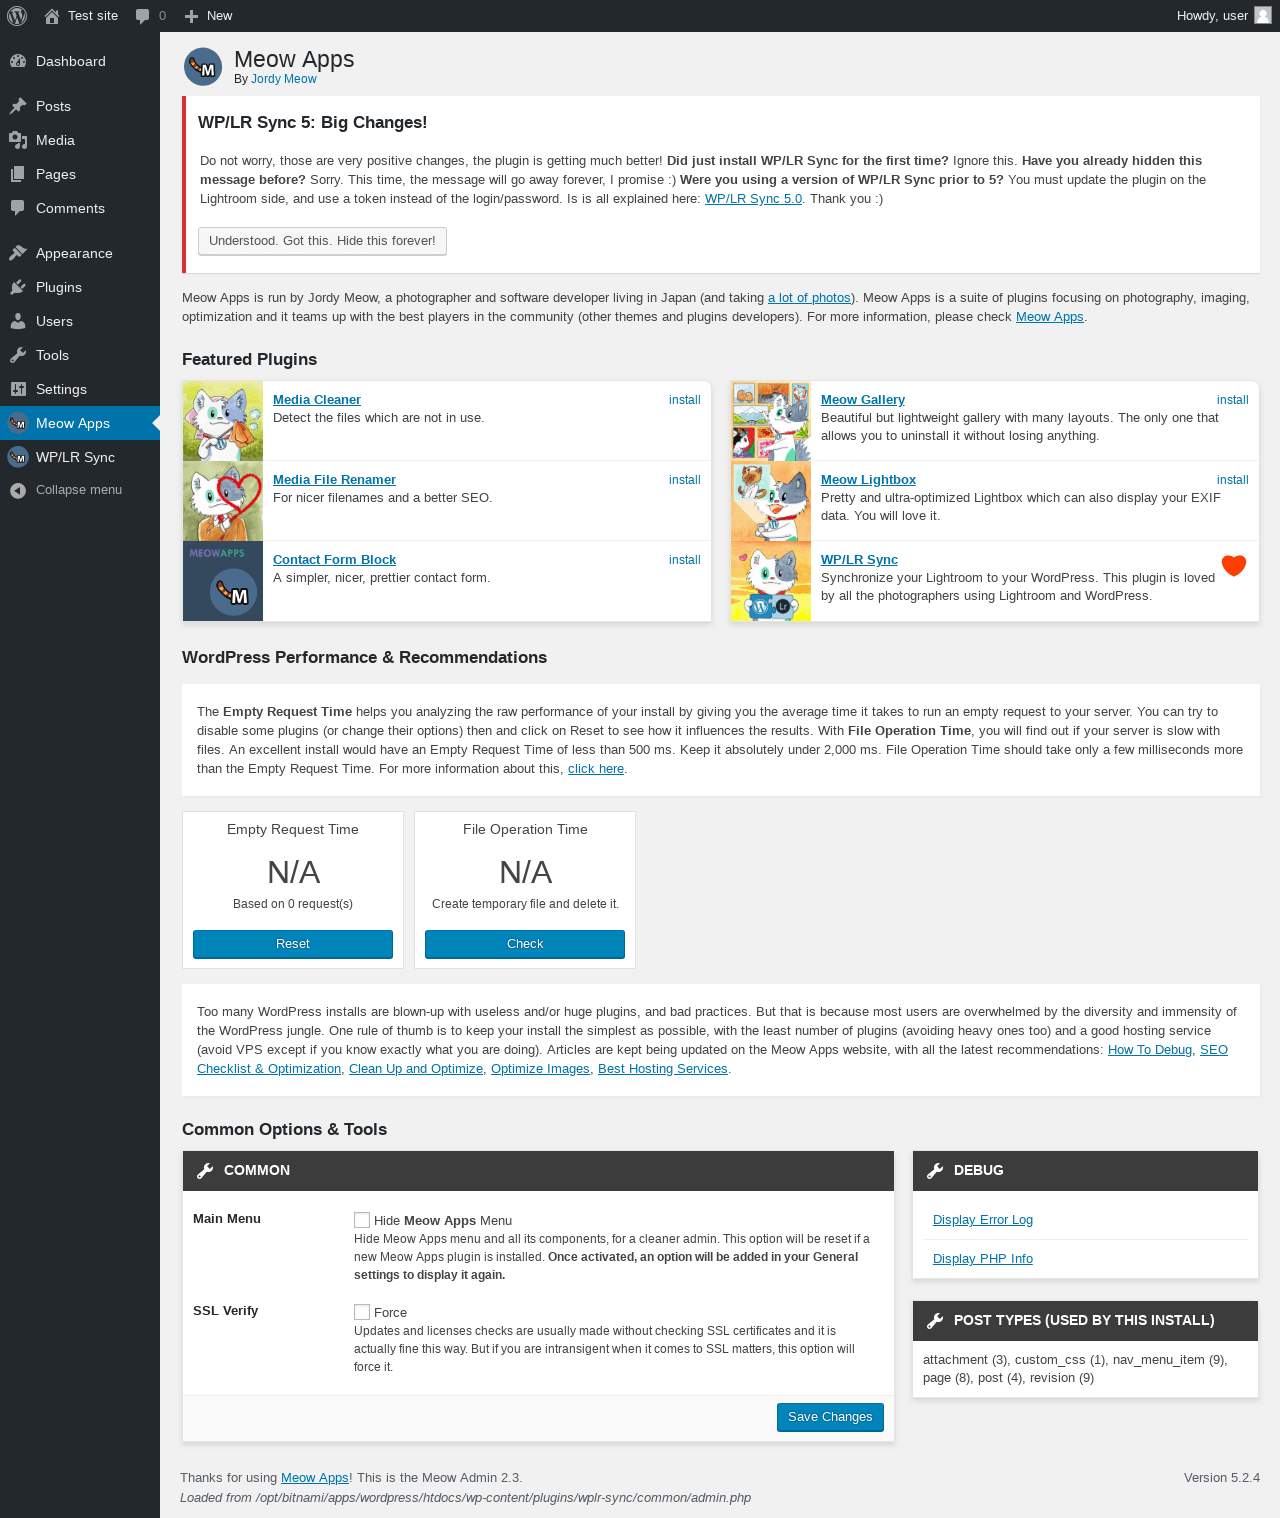Click the Meow Gallery plugin thumbnail
Image resolution: width=1280 pixels, height=1518 pixels.
click(x=771, y=421)
